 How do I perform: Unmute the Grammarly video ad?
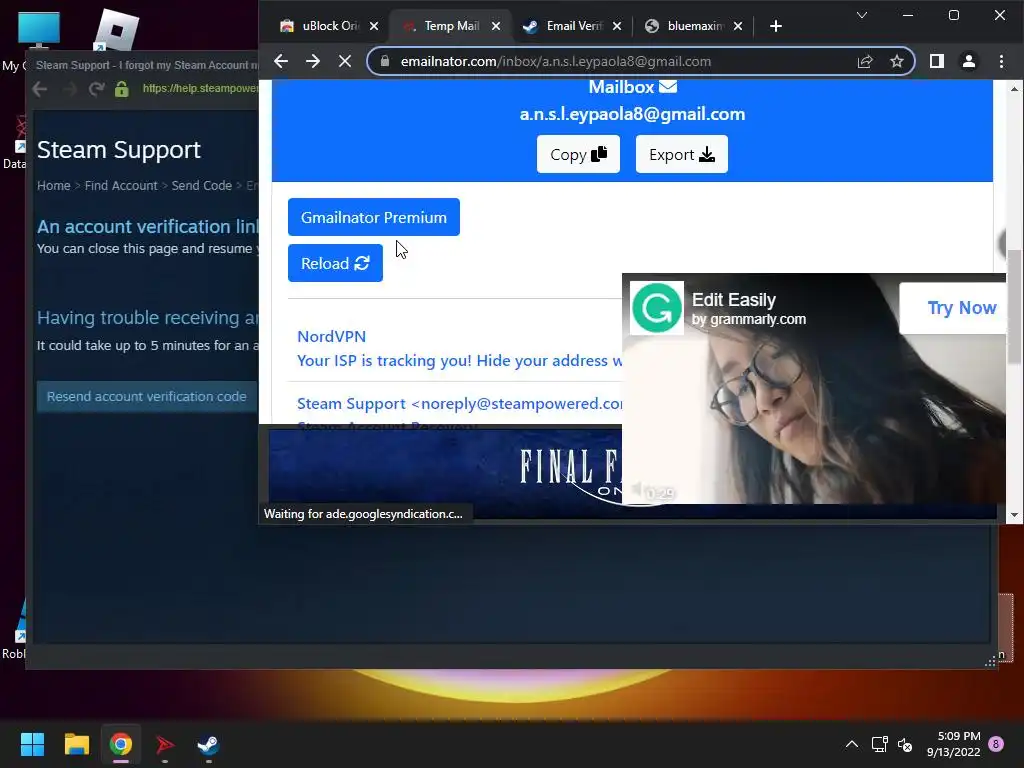pos(638,489)
